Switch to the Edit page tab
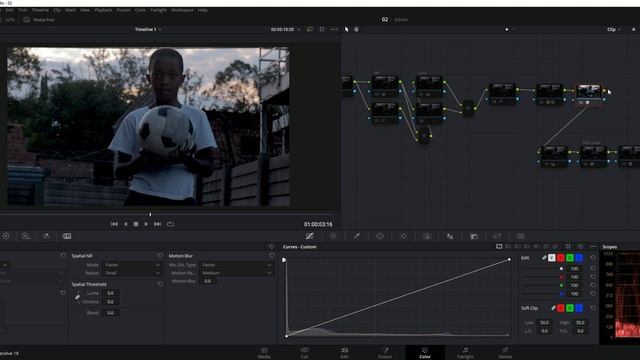 (x=344, y=353)
